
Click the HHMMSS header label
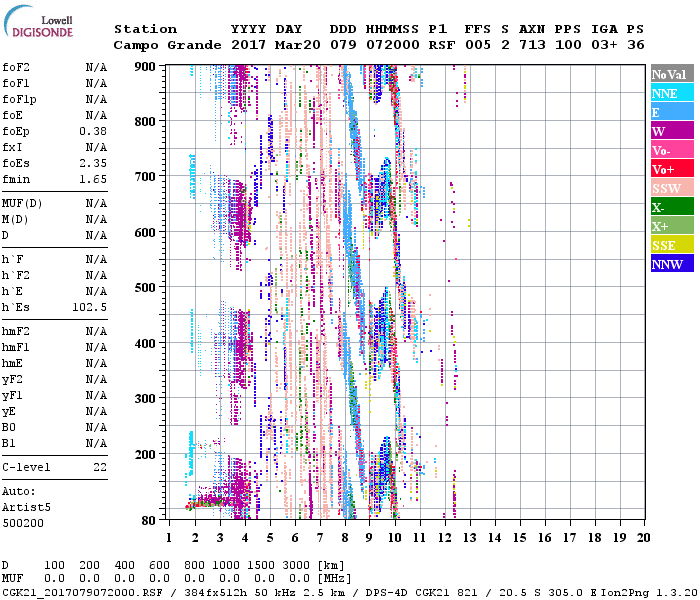coord(392,29)
